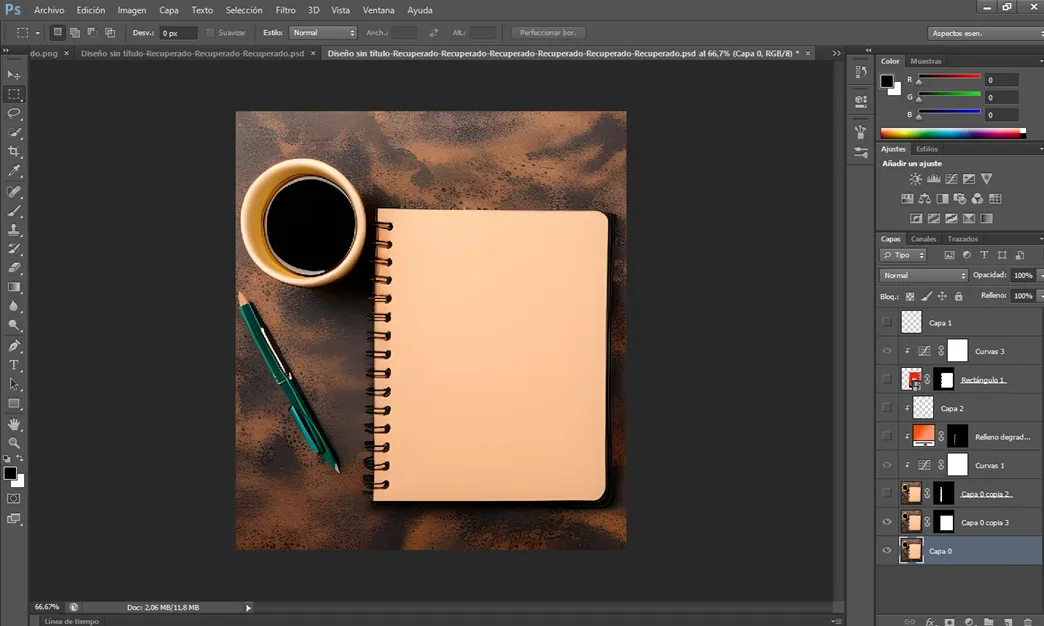Image resolution: width=1044 pixels, height=626 pixels.
Task: Select the Hand tool
Action: (14, 424)
